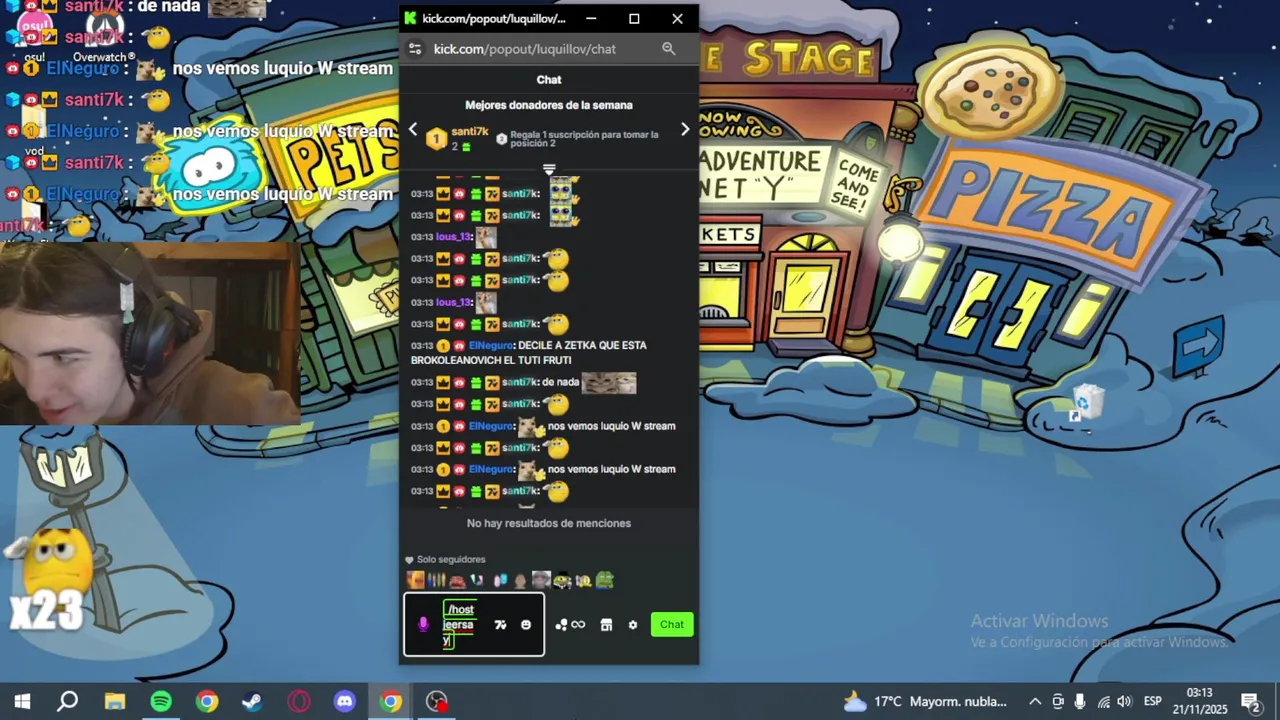Open volume speaker tray icon

point(1125,702)
